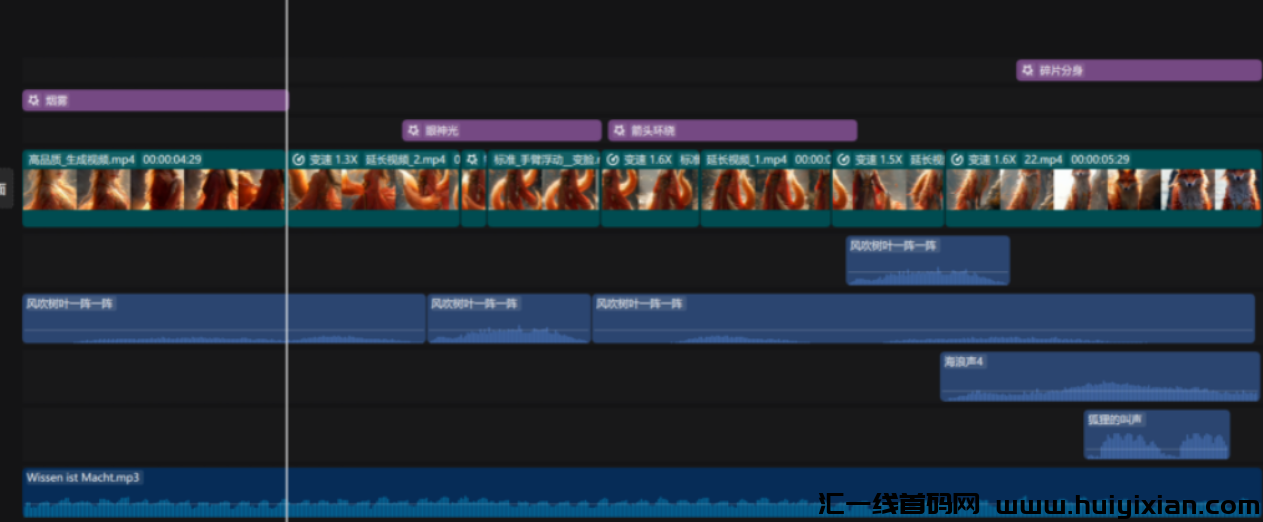Click the speed icon on 变速 1.3X clip
The image size is (1263, 522).
click(298, 159)
